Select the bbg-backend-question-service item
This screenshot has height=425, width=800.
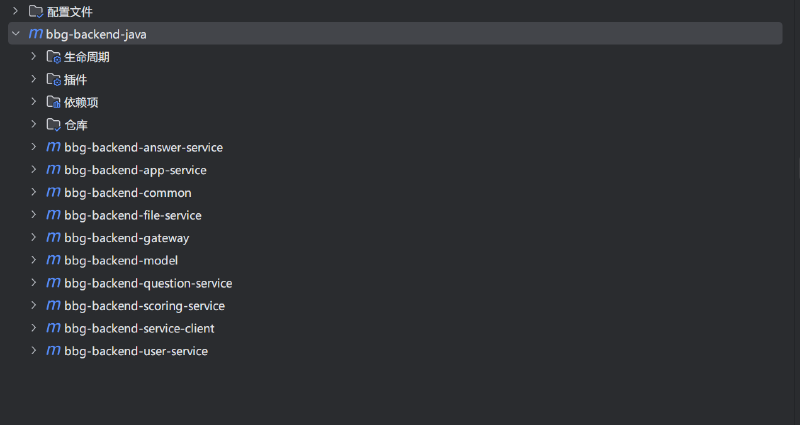pos(148,283)
